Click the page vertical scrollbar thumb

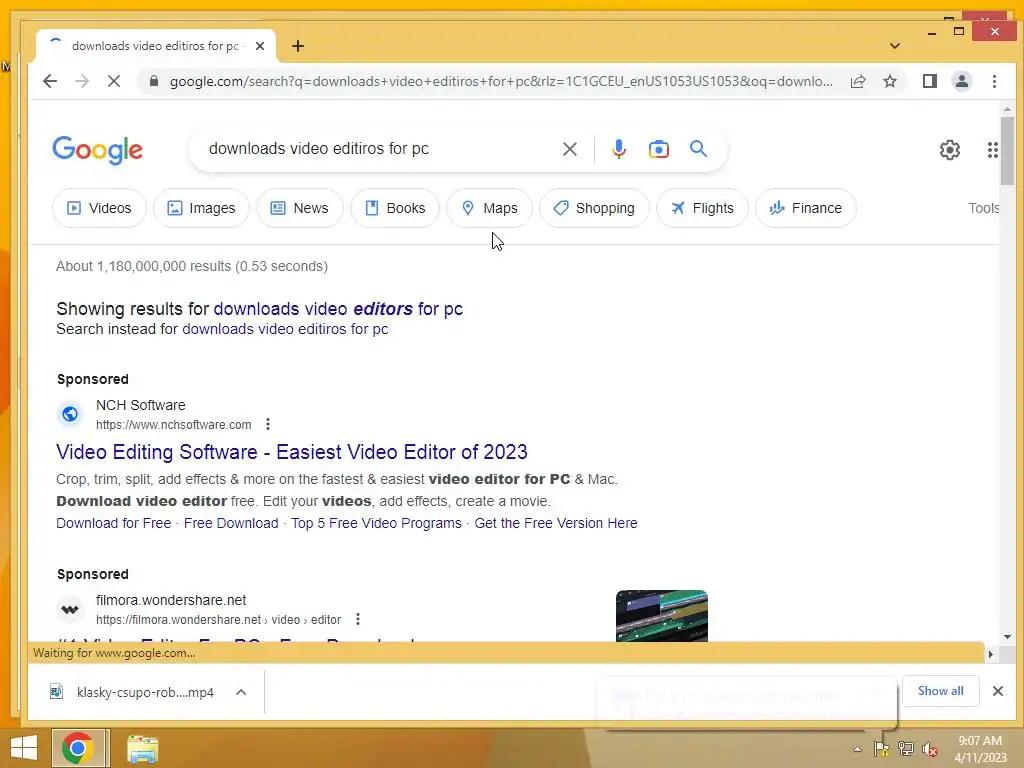[x=1007, y=151]
